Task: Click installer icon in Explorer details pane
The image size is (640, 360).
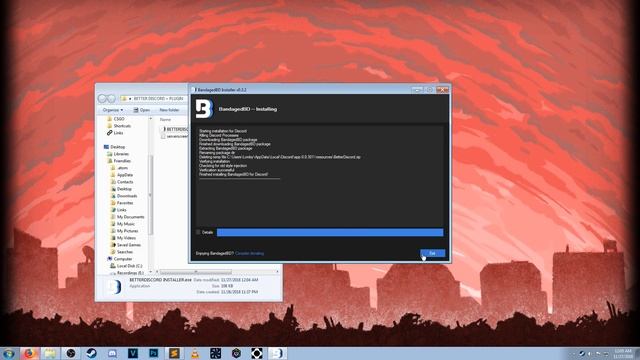Action: [x=114, y=287]
